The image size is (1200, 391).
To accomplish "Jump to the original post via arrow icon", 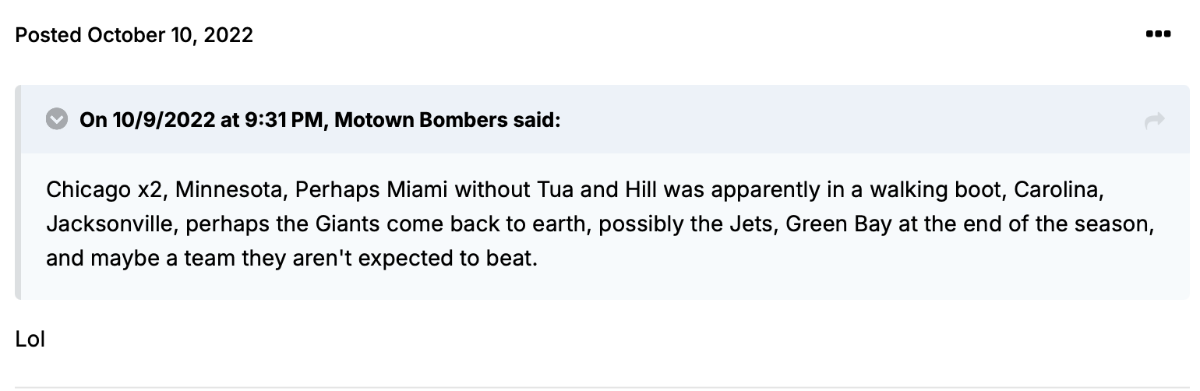I will coord(1155,120).
